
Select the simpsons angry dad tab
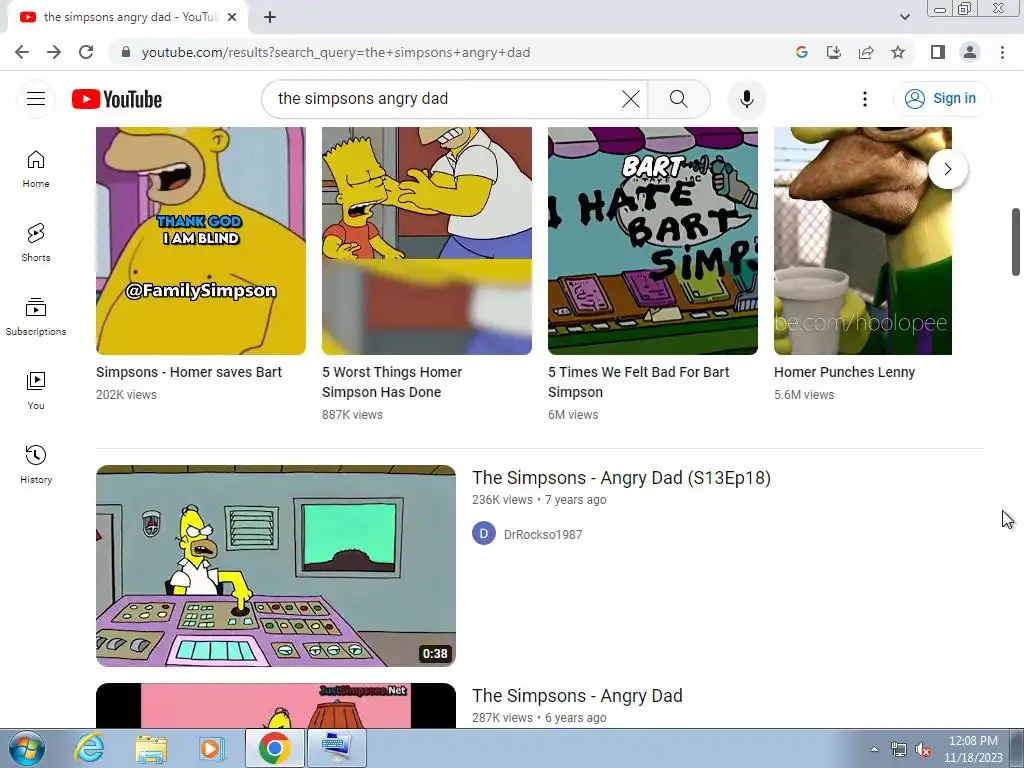click(128, 18)
